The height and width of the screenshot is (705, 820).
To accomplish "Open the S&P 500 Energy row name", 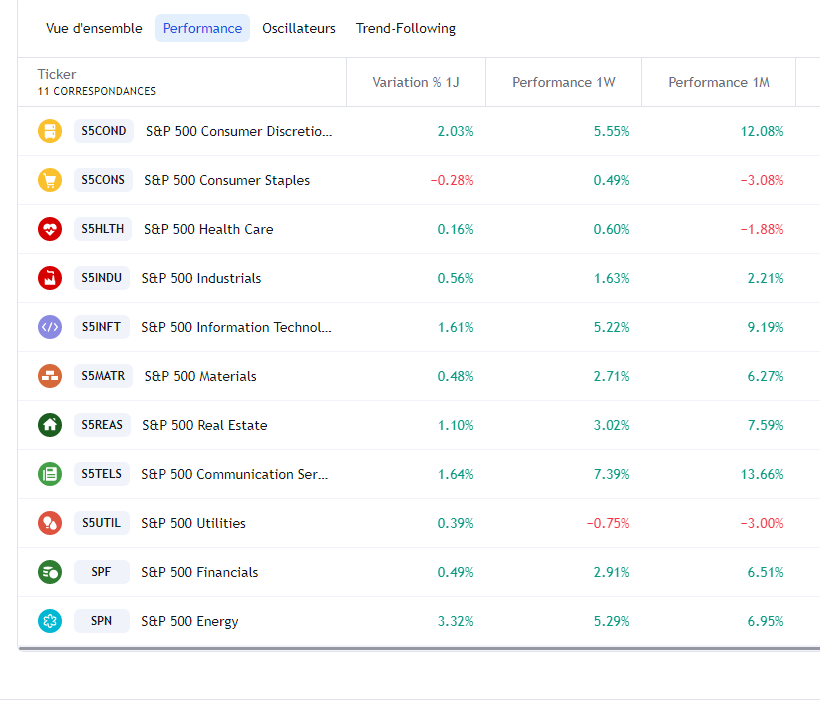I will pyautogui.click(x=190, y=621).
